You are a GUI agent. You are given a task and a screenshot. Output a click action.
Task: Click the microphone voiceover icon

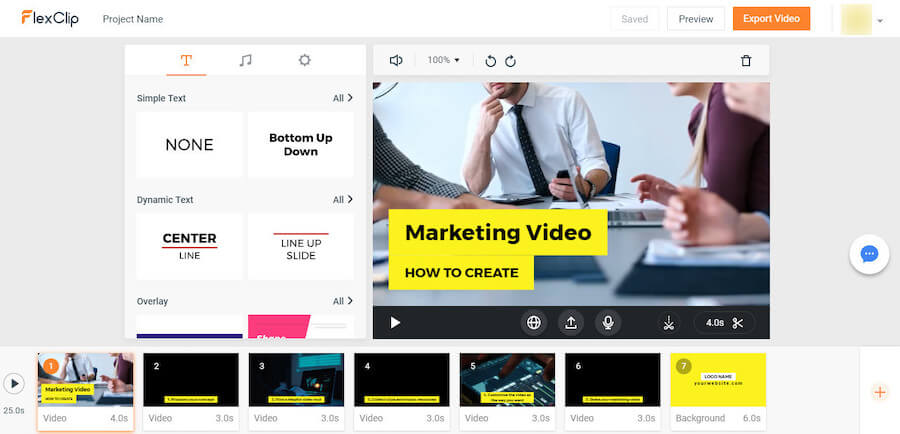(x=607, y=323)
